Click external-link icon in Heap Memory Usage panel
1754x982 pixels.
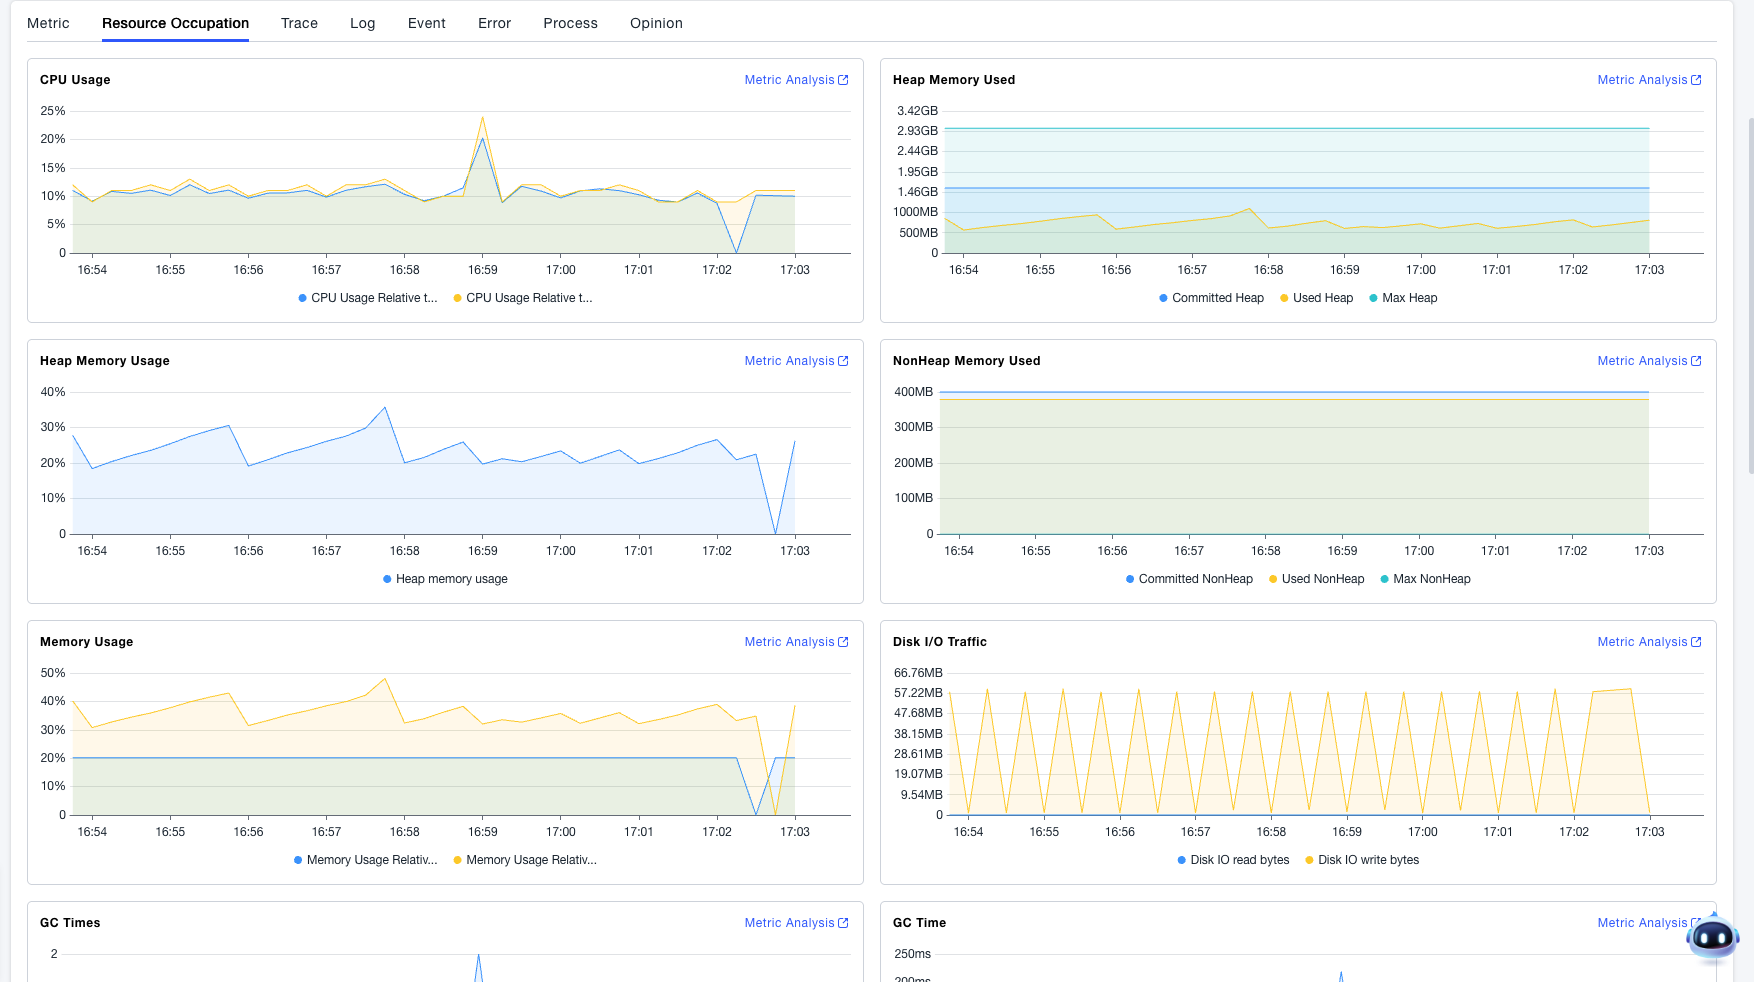[x=843, y=361]
